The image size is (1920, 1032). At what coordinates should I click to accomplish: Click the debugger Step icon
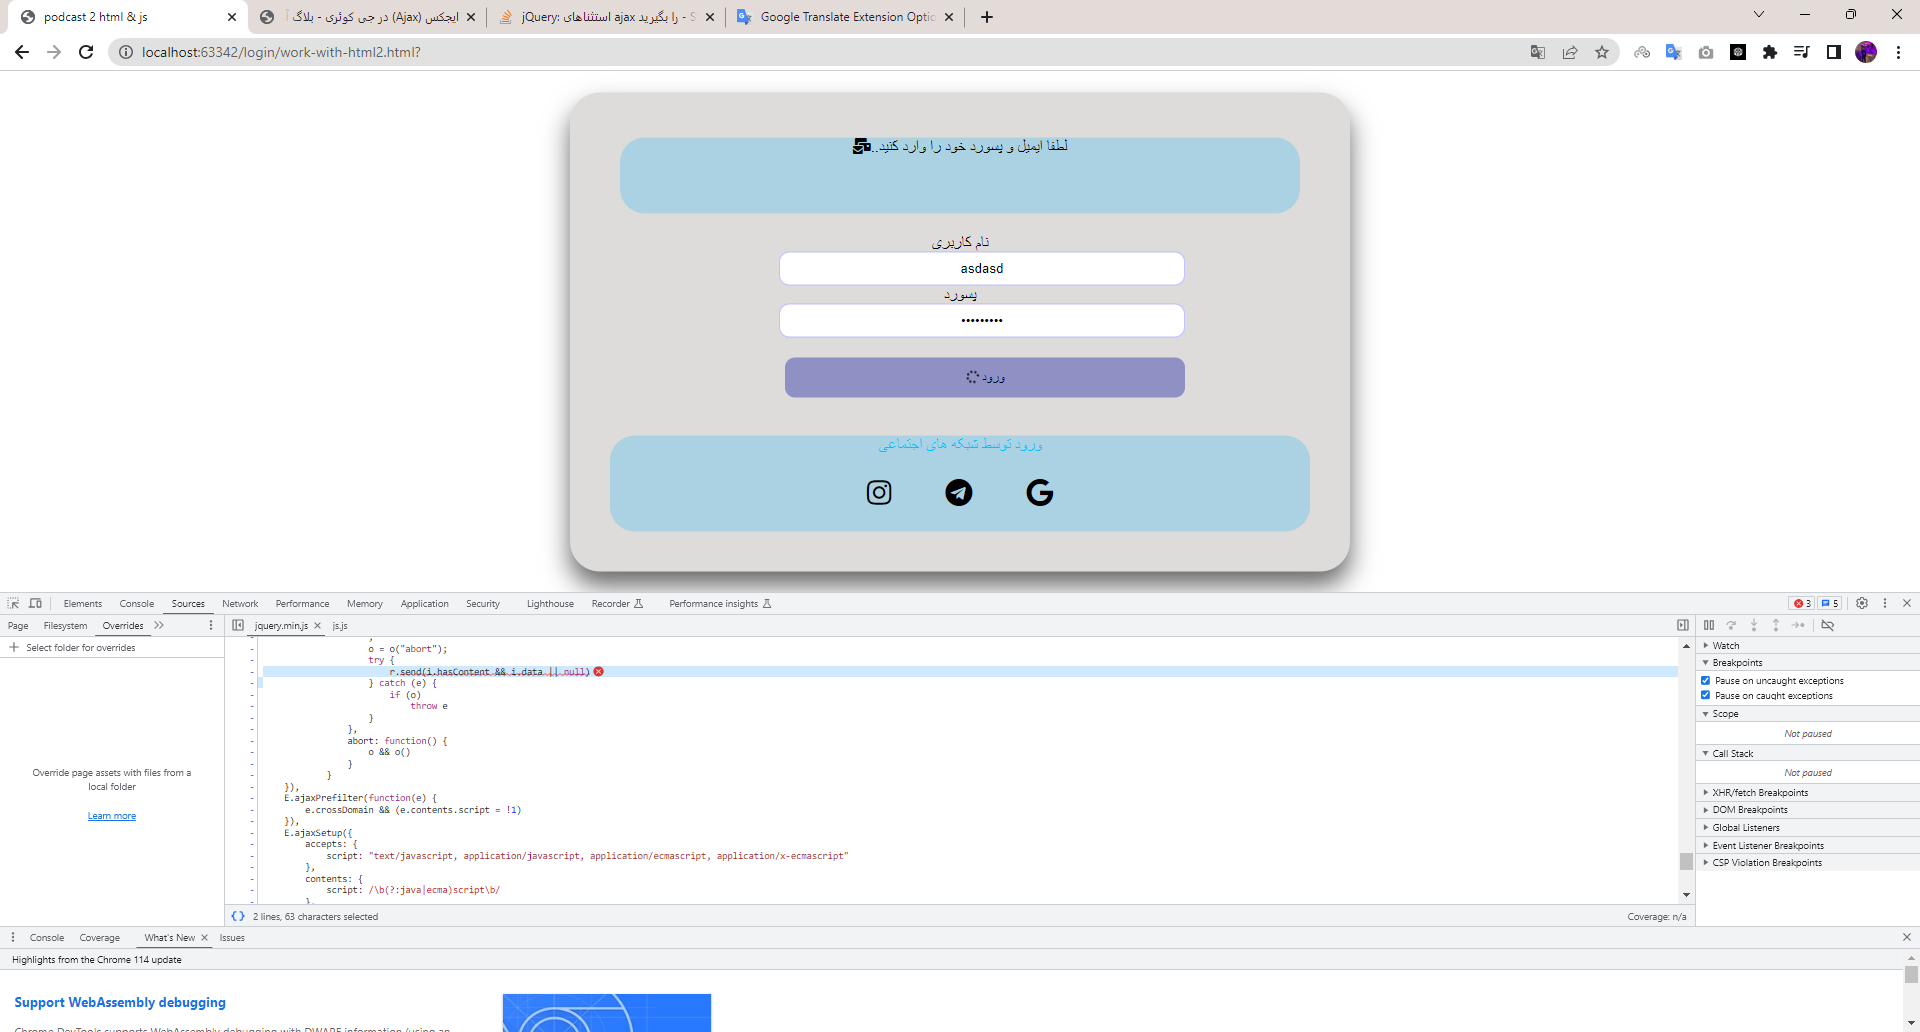tap(1798, 625)
